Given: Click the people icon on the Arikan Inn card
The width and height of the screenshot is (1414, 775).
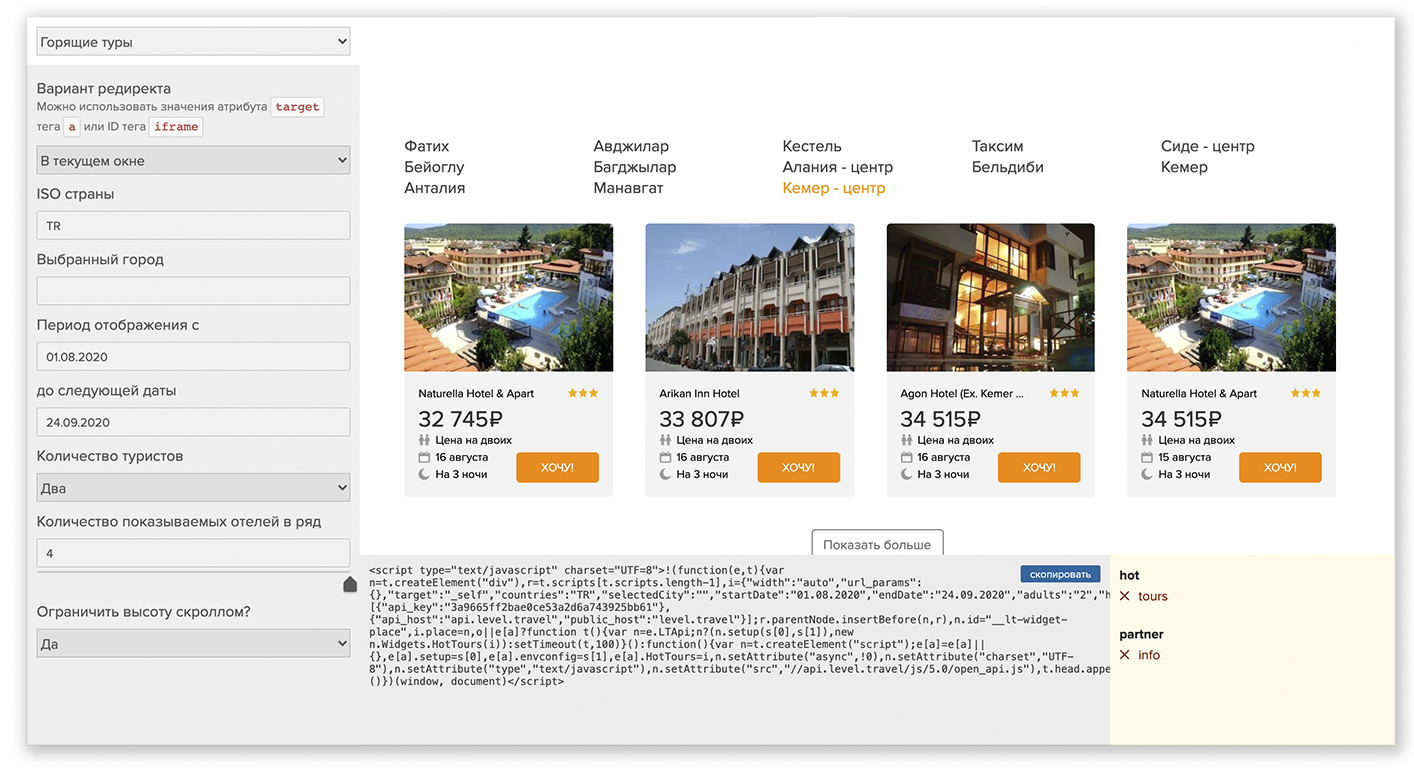Looking at the screenshot, I should [x=665, y=440].
